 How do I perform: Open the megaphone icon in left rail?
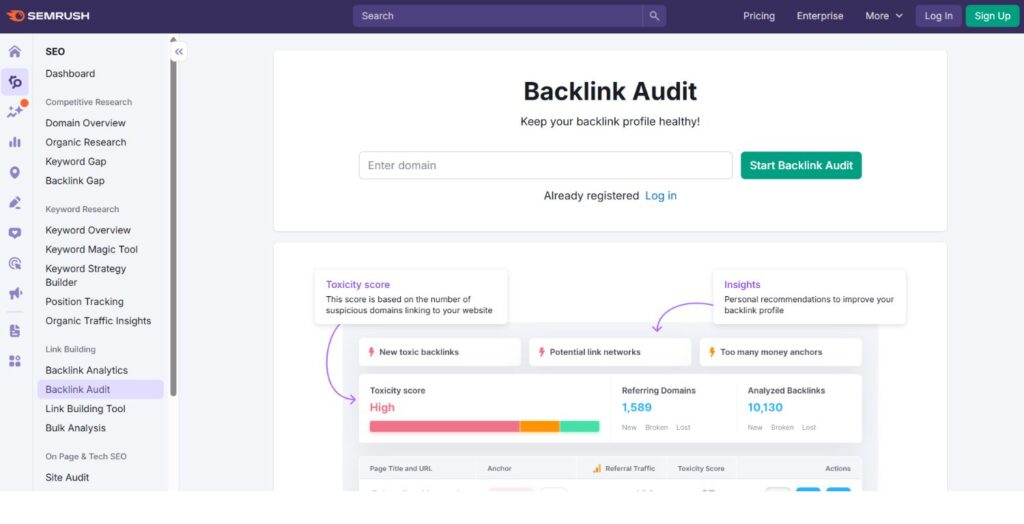[14, 293]
